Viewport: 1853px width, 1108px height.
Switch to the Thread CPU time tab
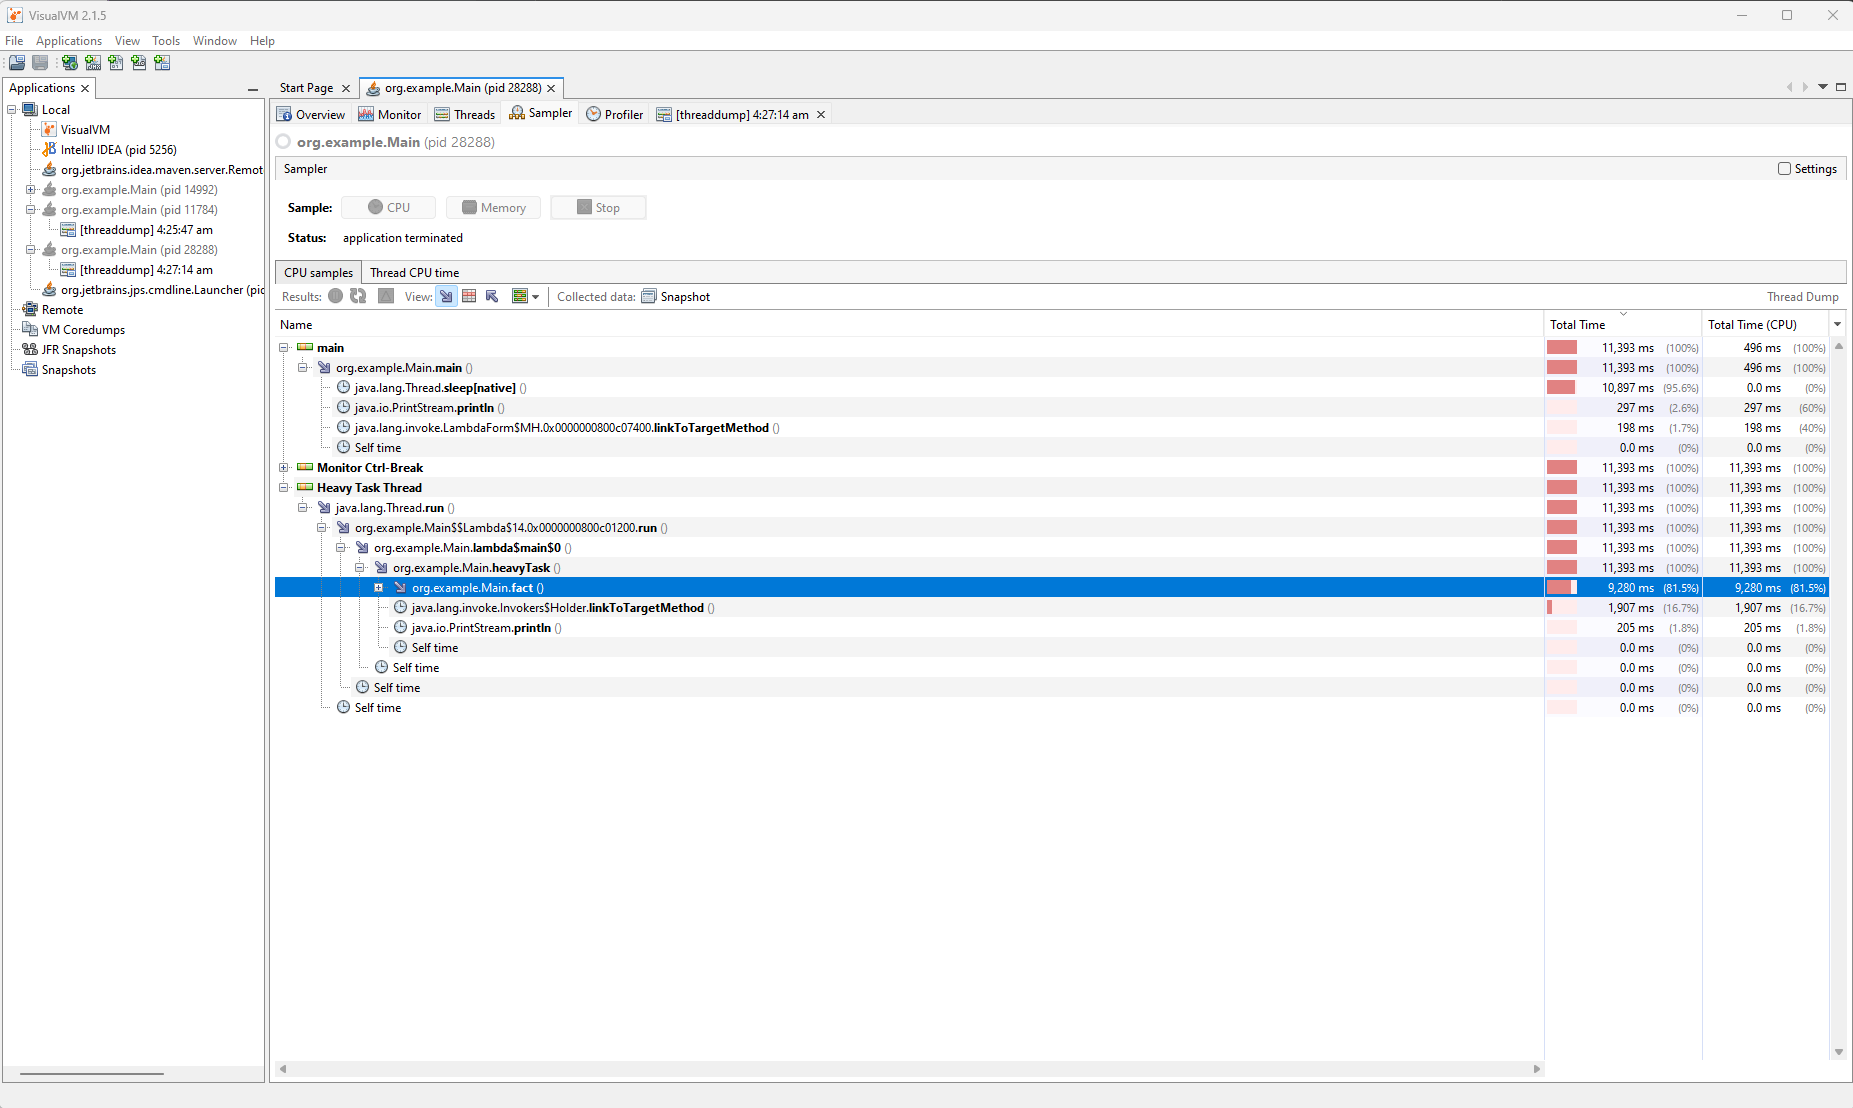click(414, 272)
